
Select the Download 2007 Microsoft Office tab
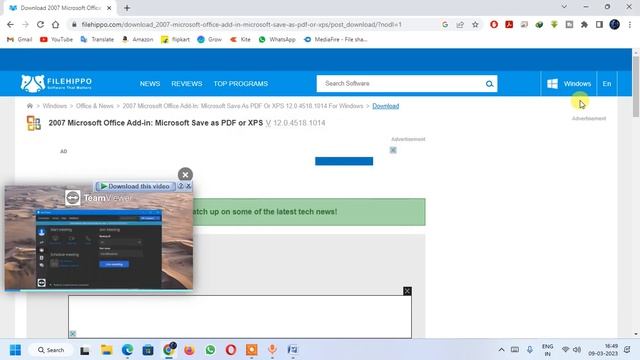tap(60, 8)
